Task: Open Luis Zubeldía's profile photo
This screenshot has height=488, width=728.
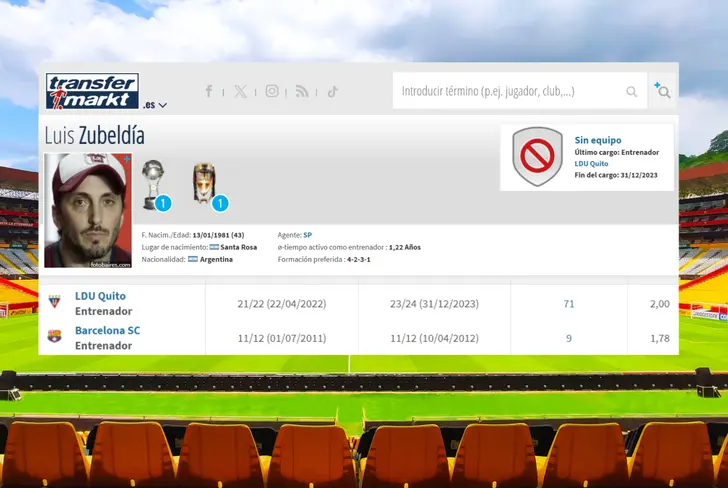Action: [x=88, y=210]
